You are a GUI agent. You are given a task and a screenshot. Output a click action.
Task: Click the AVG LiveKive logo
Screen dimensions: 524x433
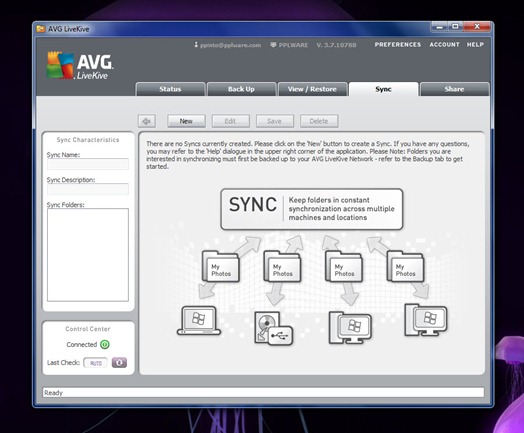click(x=80, y=65)
